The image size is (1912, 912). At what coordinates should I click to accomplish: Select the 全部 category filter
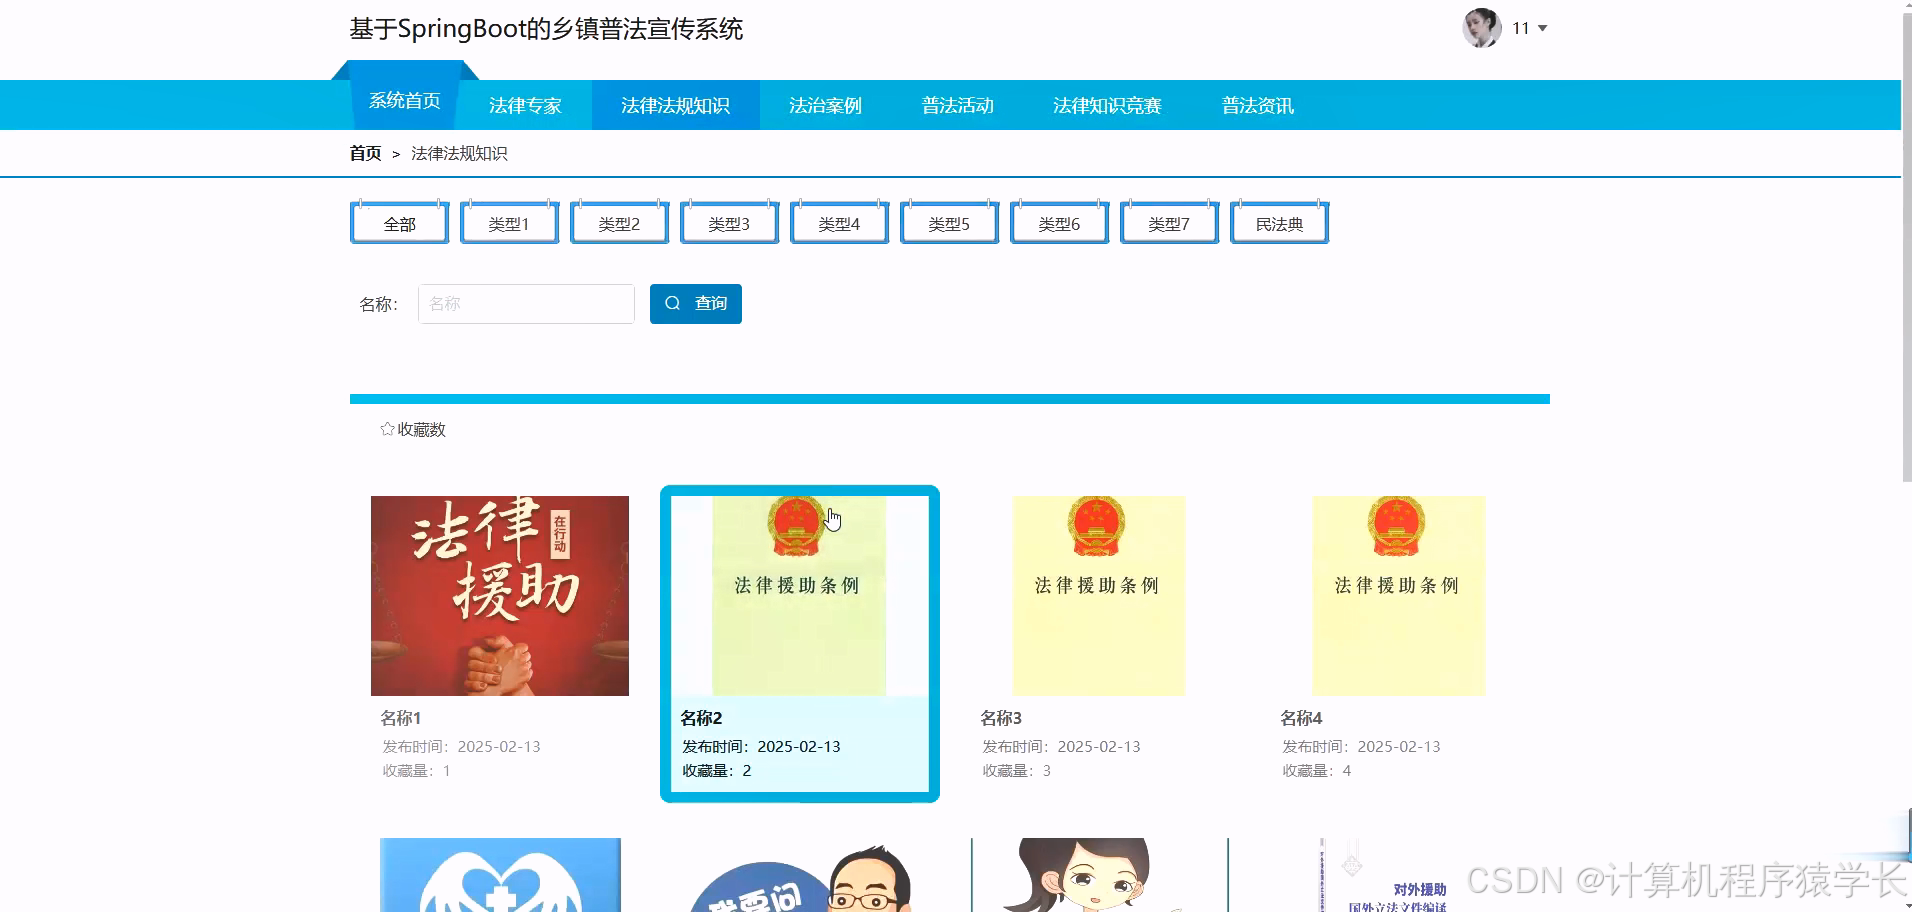tap(398, 223)
